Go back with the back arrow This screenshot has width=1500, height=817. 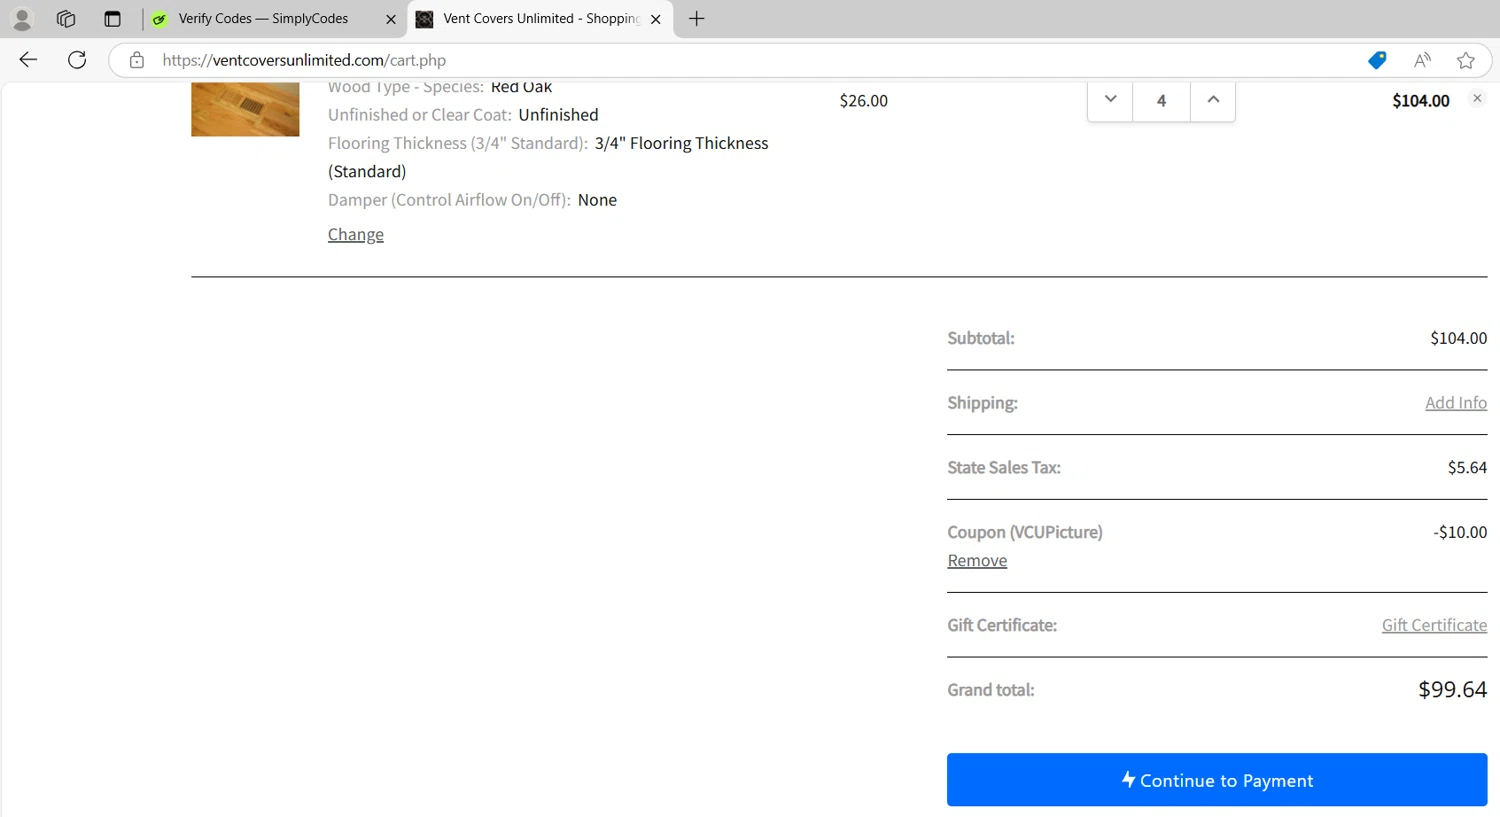point(28,60)
